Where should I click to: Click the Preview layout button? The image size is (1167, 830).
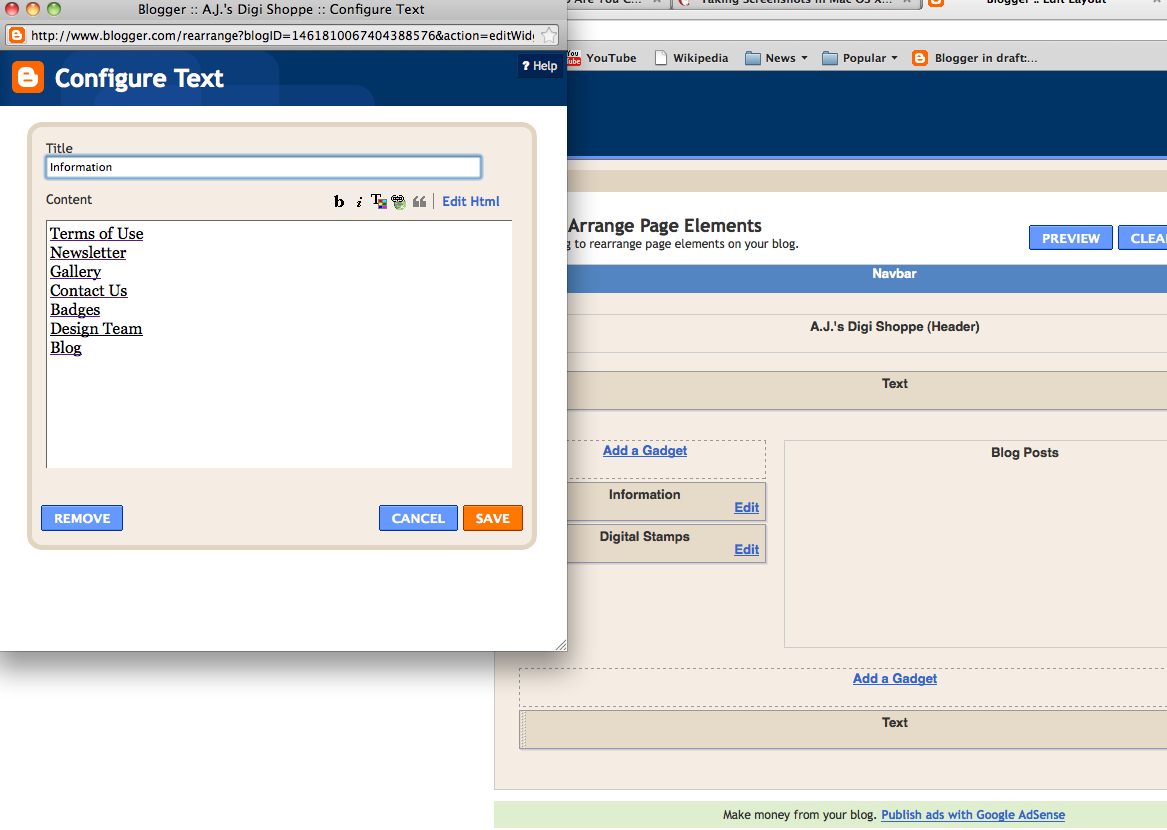click(x=1070, y=238)
